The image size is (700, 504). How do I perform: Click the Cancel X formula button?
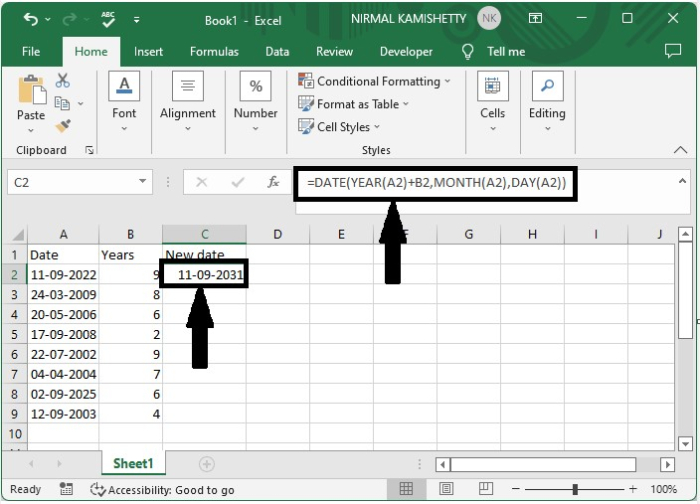(202, 182)
